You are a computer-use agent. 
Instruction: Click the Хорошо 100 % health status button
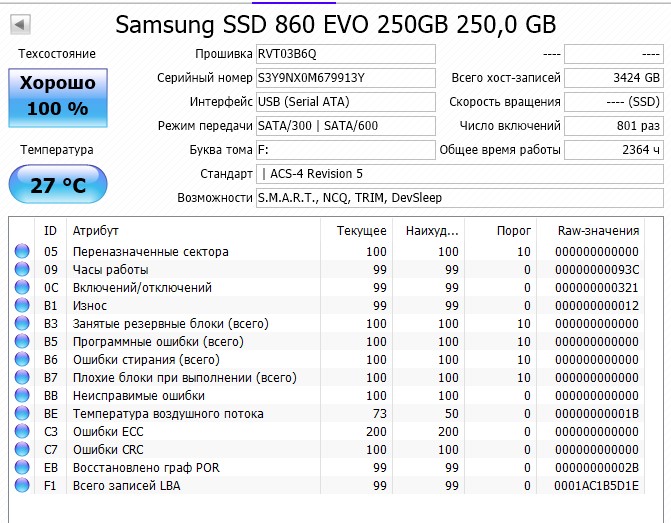pyautogui.click(x=58, y=98)
